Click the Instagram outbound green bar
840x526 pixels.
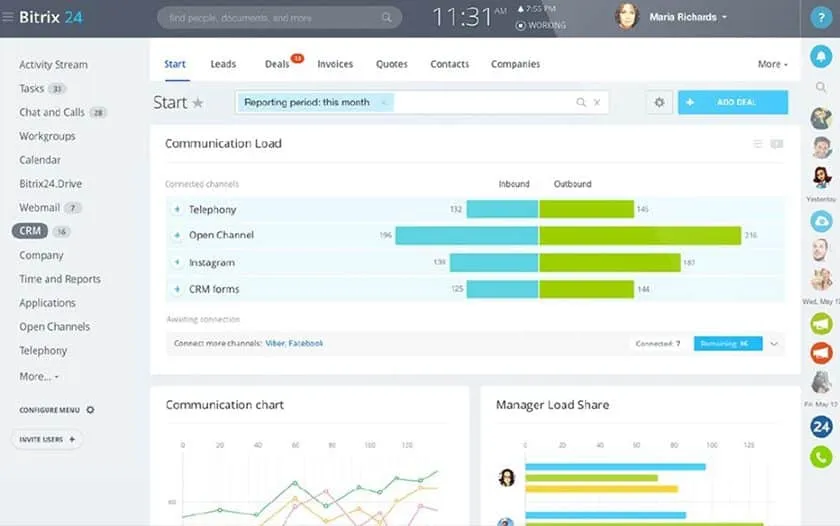click(x=610, y=262)
